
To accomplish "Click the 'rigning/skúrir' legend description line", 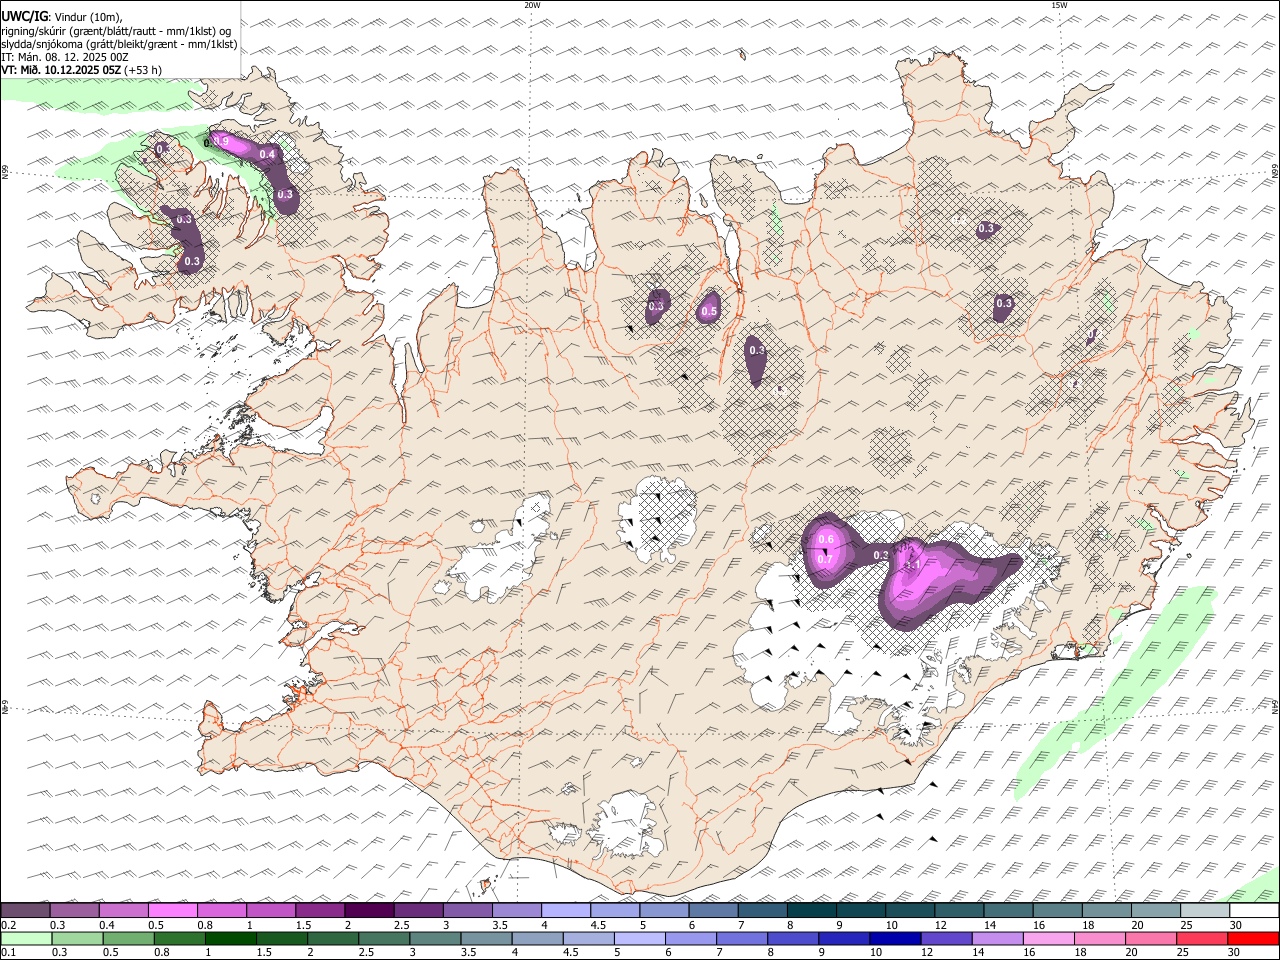I will tap(116, 30).
